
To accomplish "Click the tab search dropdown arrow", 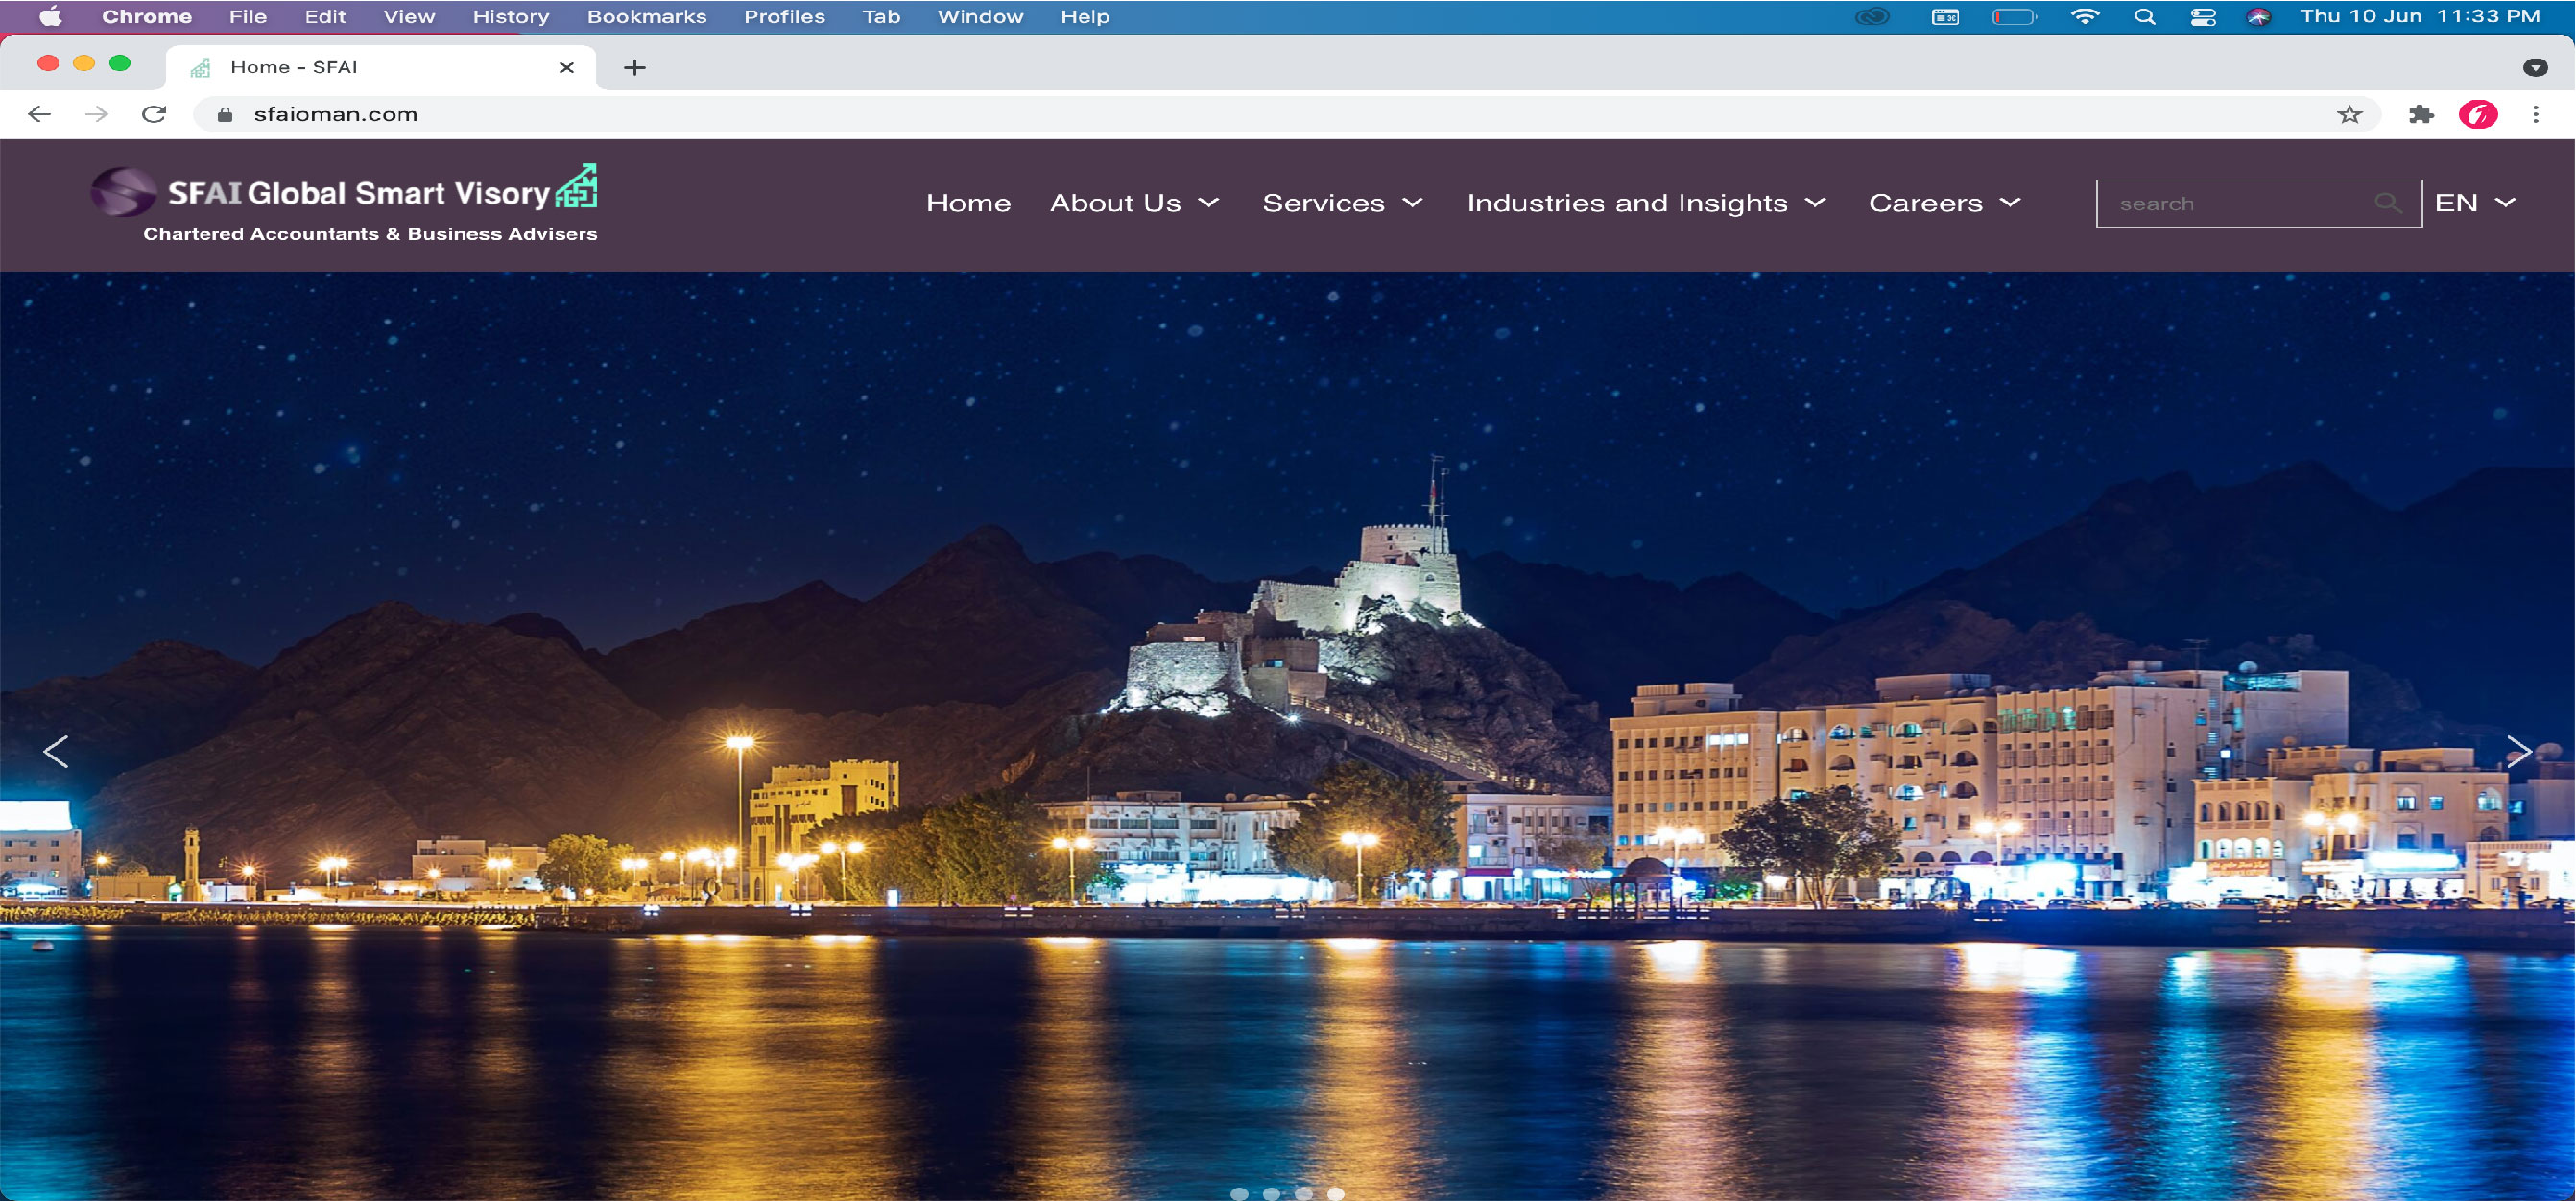I will (2535, 67).
